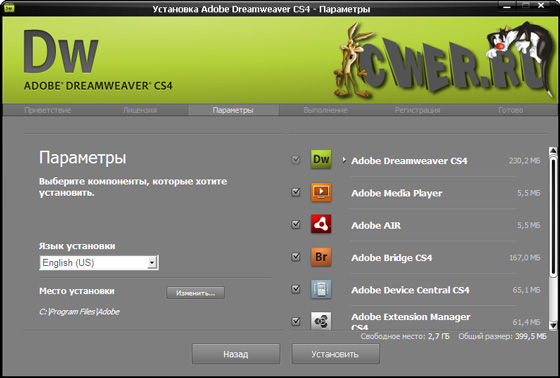Image resolution: width=560 pixels, height=378 pixels.
Task: Click the 230,2 МБ size value
Action: (524, 161)
